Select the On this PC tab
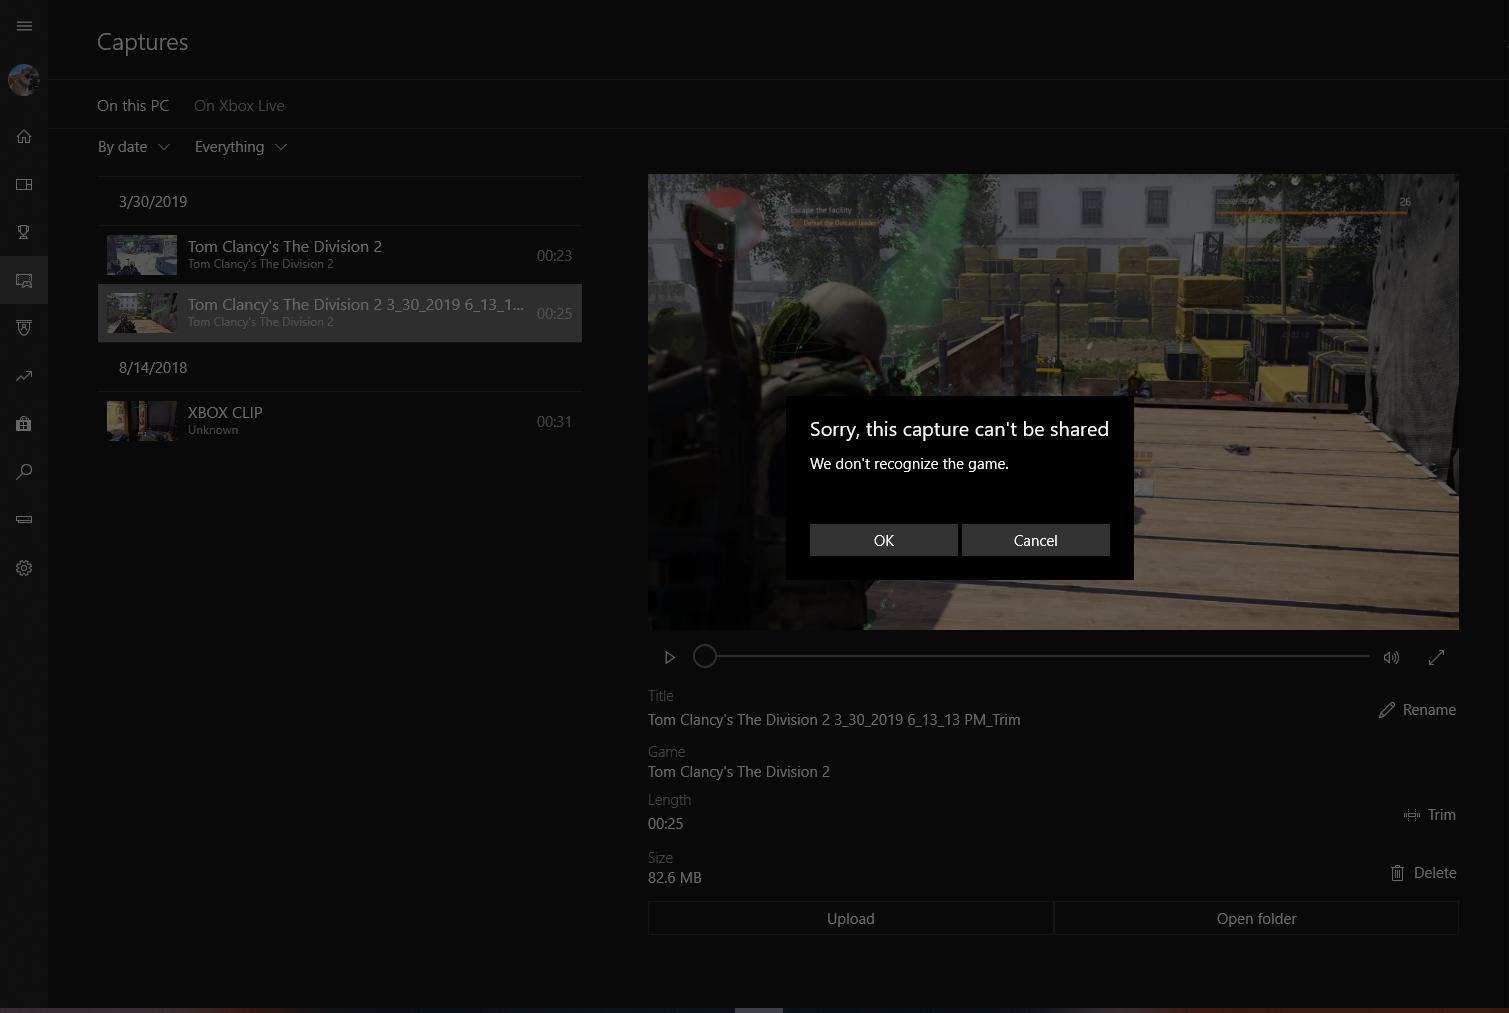1509x1013 pixels. click(x=133, y=105)
